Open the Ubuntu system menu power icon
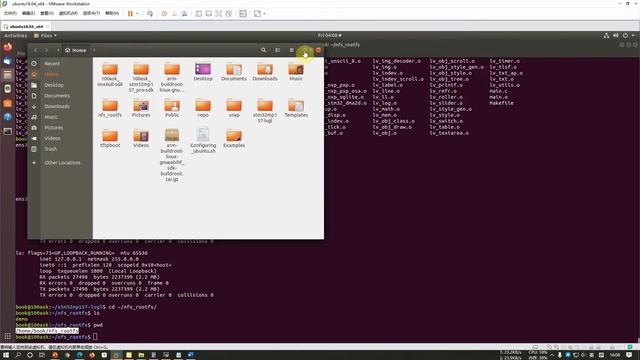This screenshot has height=360, width=640. pyautogui.click(x=625, y=36)
